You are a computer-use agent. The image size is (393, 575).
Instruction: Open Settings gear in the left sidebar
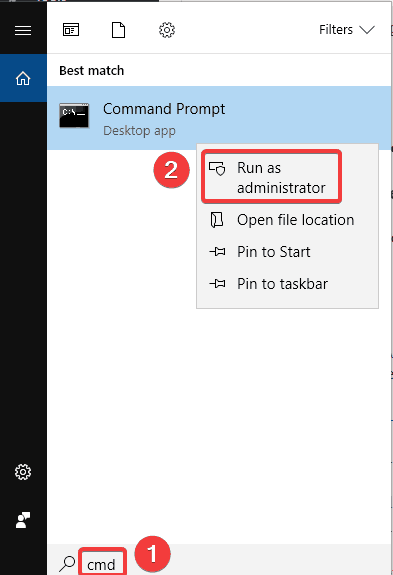23,472
